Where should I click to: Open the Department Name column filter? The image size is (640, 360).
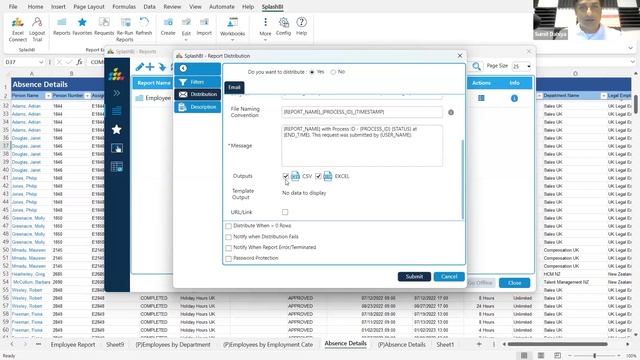tap(603, 96)
